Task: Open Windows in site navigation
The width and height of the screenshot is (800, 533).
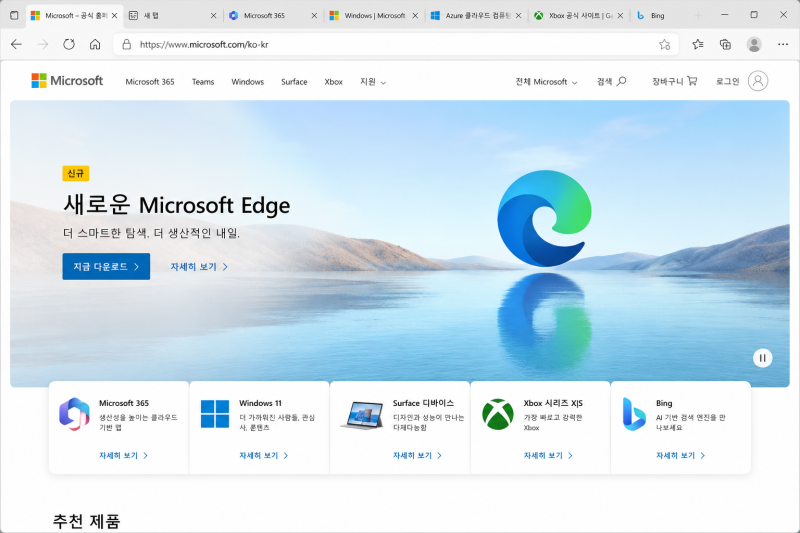Action: [x=247, y=82]
